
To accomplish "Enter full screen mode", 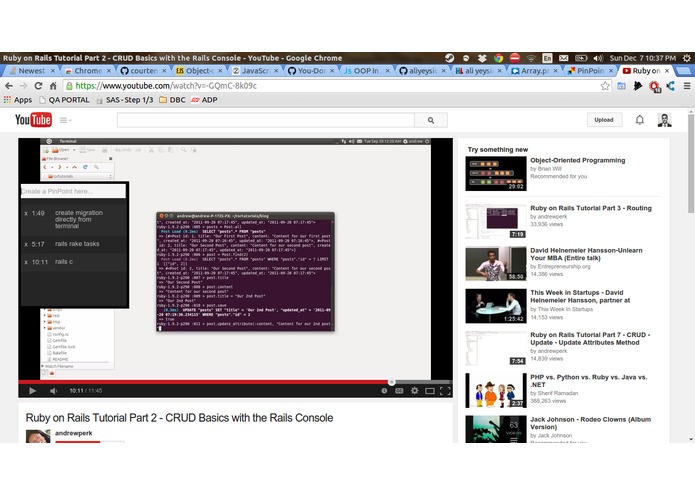I will tap(445, 391).
